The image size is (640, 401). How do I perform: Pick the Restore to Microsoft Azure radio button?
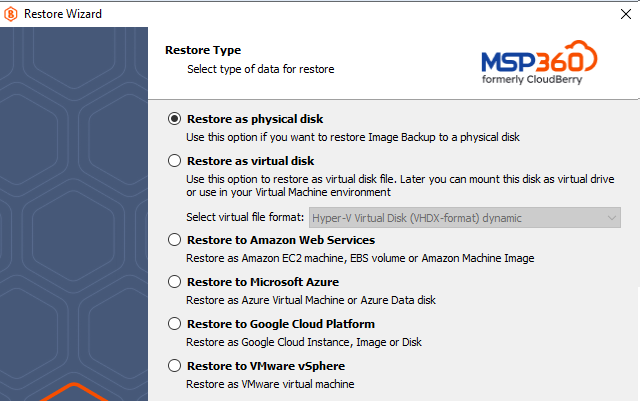click(x=174, y=282)
